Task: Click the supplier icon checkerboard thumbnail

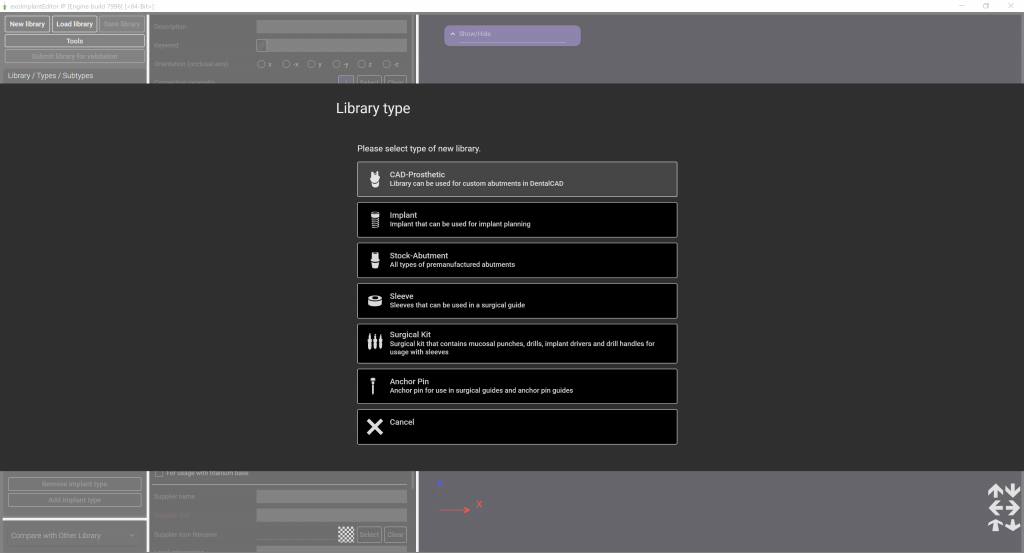Action: [x=345, y=534]
